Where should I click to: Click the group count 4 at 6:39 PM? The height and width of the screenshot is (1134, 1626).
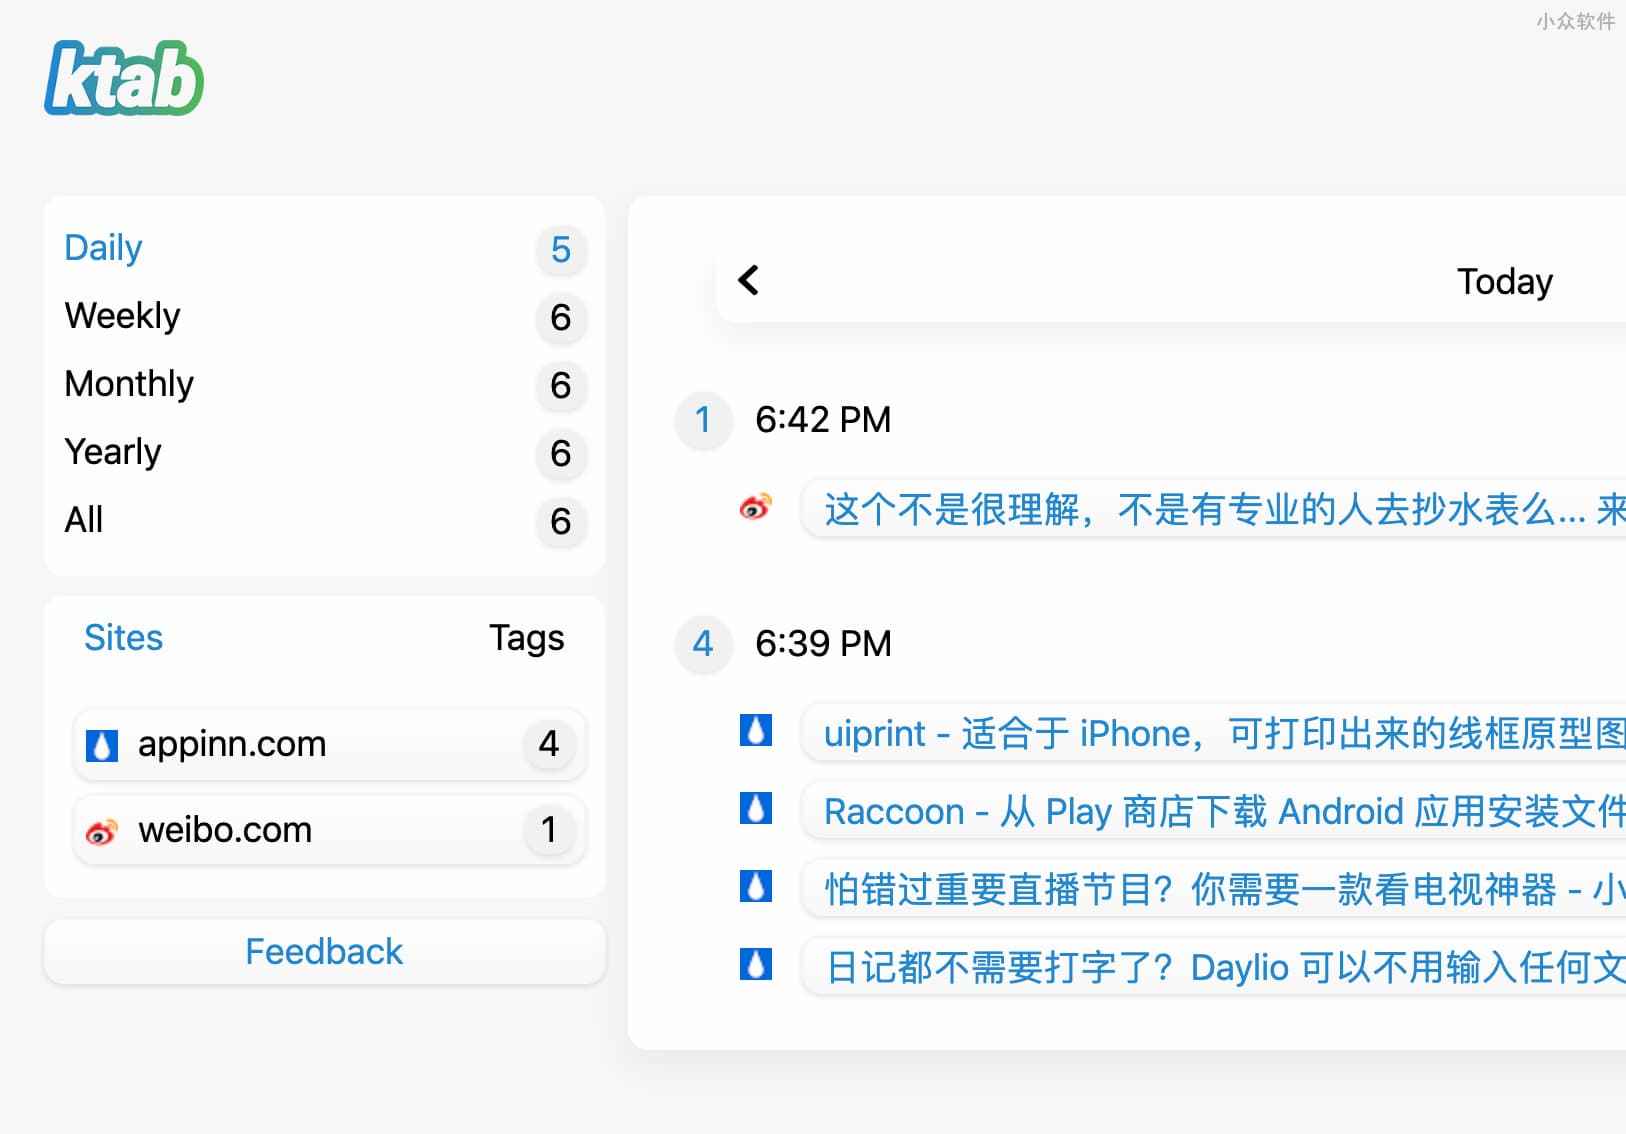pos(703,644)
